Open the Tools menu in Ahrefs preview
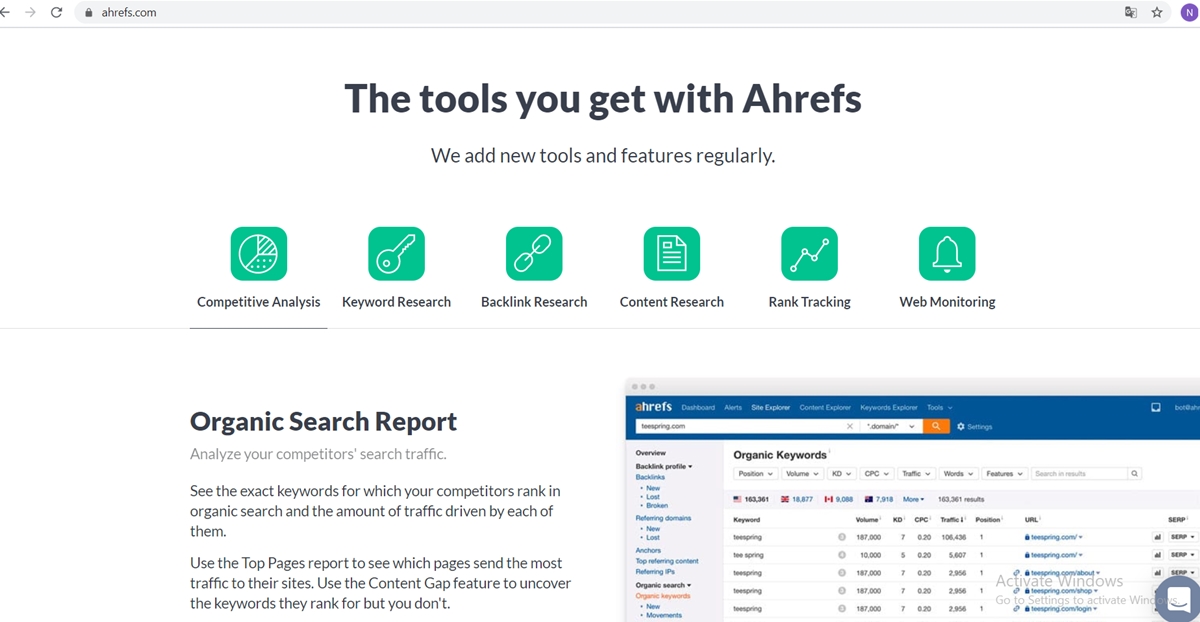 939,408
